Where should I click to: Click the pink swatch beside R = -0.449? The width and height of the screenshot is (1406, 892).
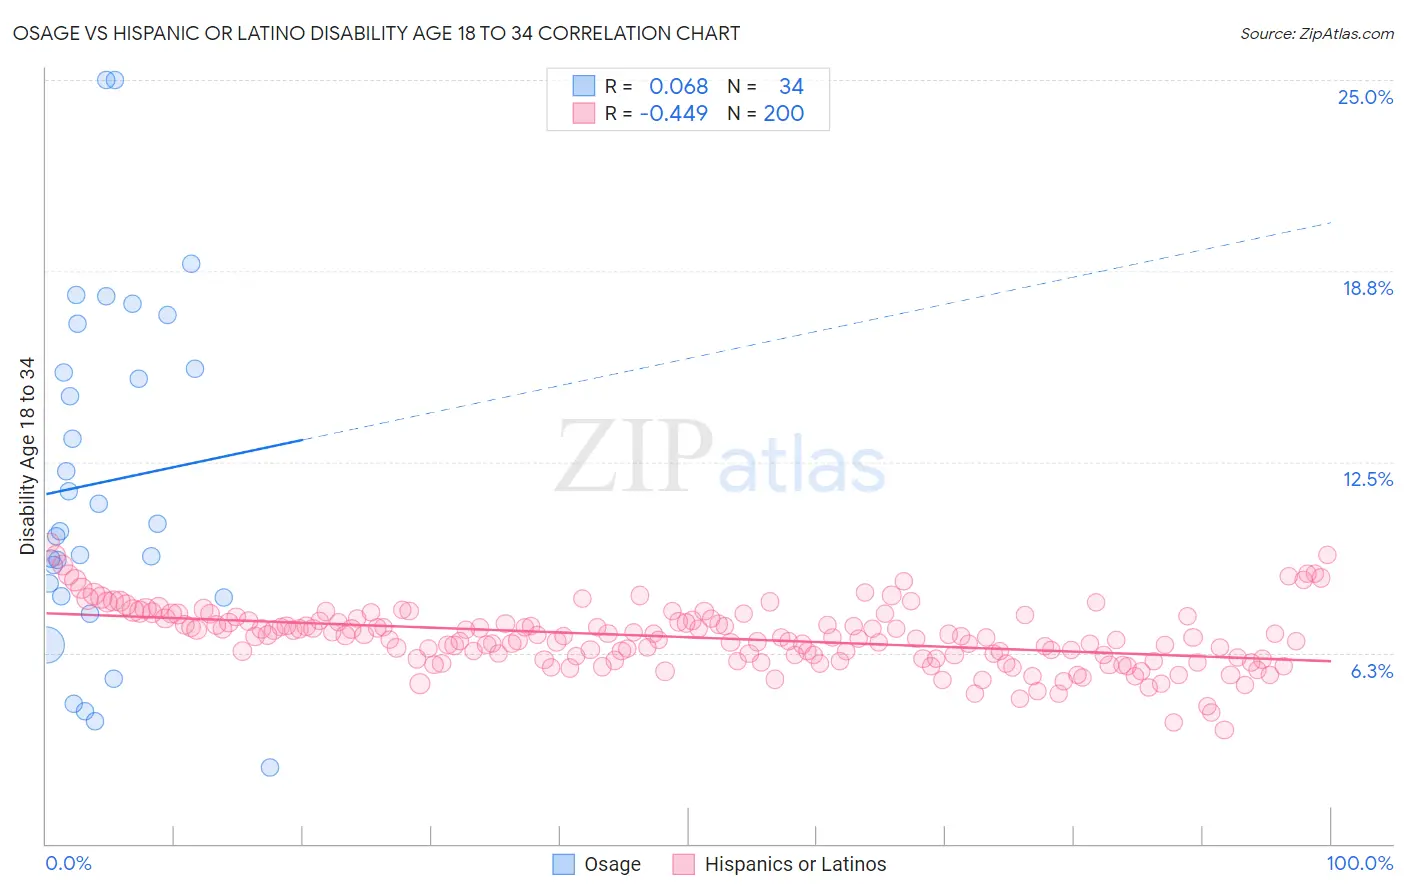pyautogui.click(x=584, y=113)
